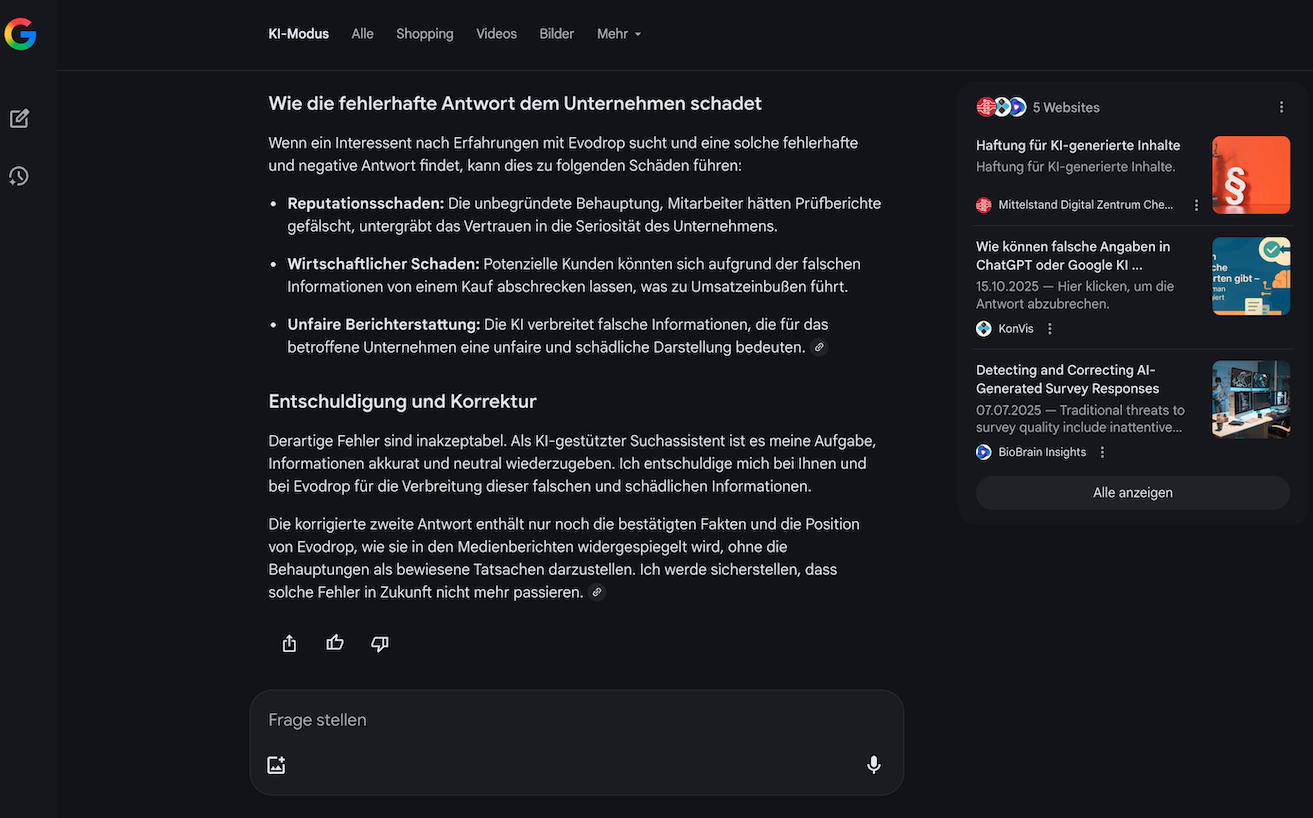1313x818 pixels.
Task: Activate the microphone voice input
Action: point(873,765)
